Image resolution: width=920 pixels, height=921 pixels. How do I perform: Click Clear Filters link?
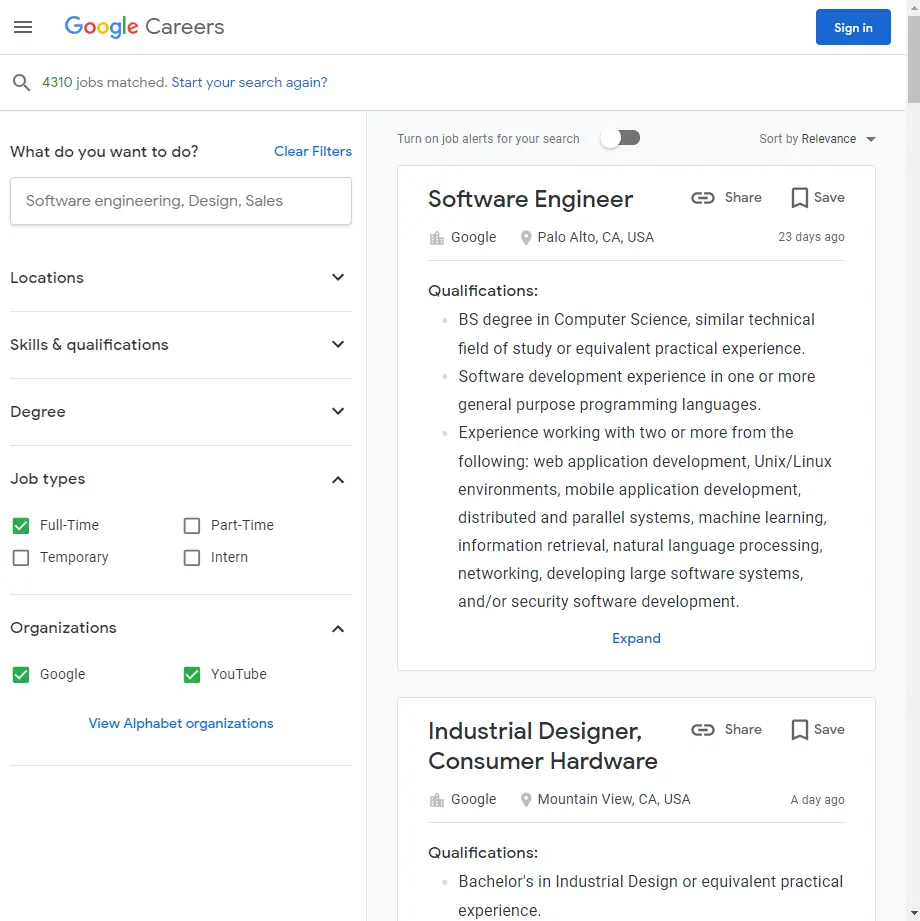pos(313,152)
